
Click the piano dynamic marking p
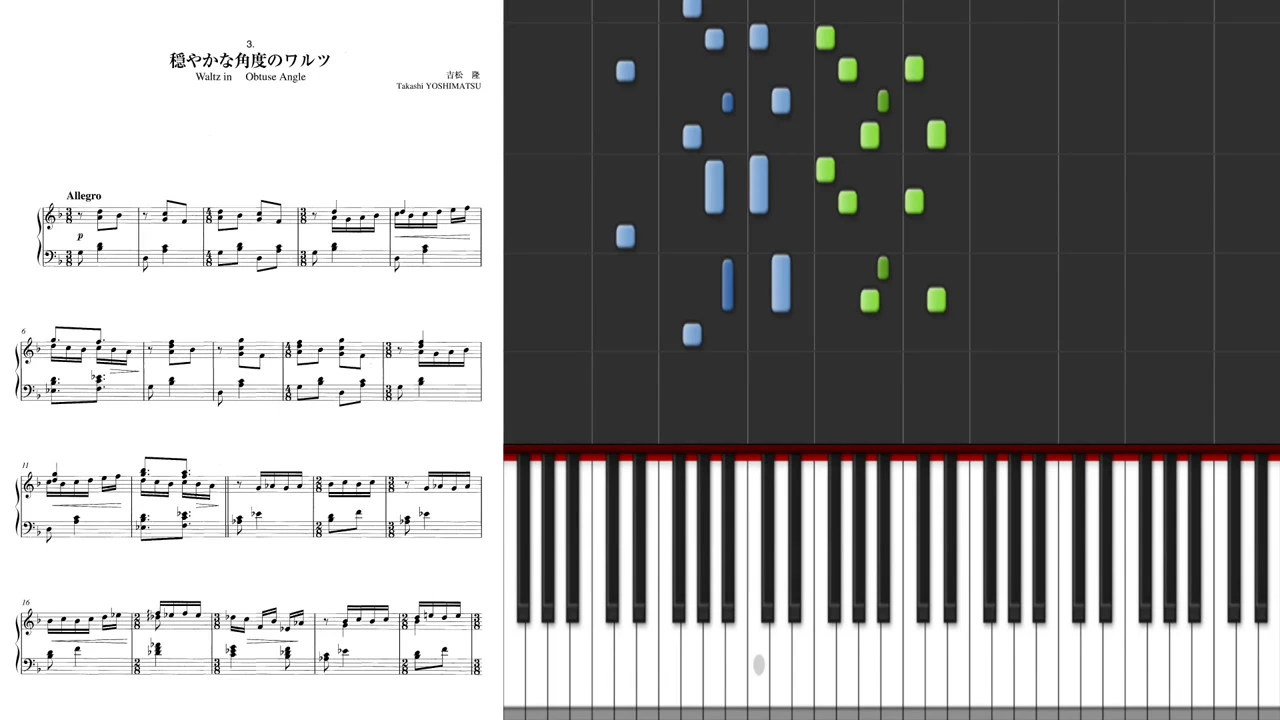point(80,236)
